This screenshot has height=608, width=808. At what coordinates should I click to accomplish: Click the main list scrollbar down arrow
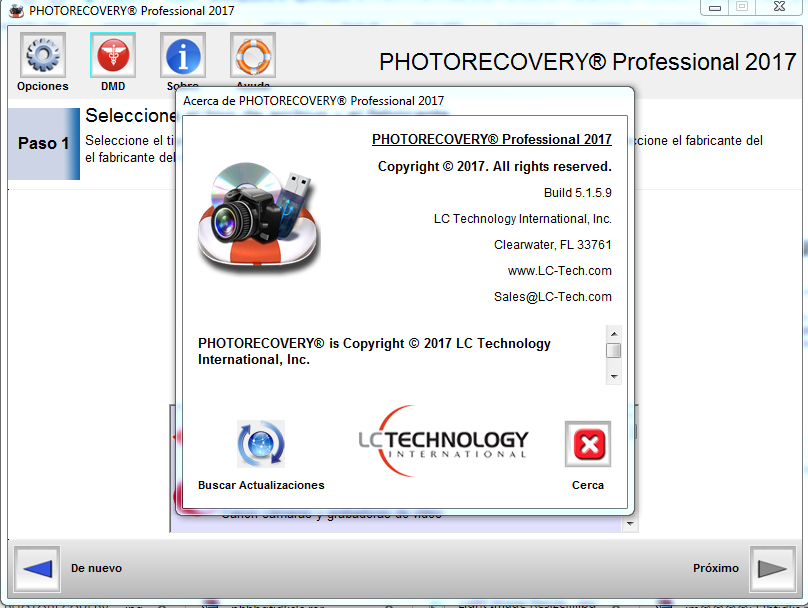pos(630,524)
